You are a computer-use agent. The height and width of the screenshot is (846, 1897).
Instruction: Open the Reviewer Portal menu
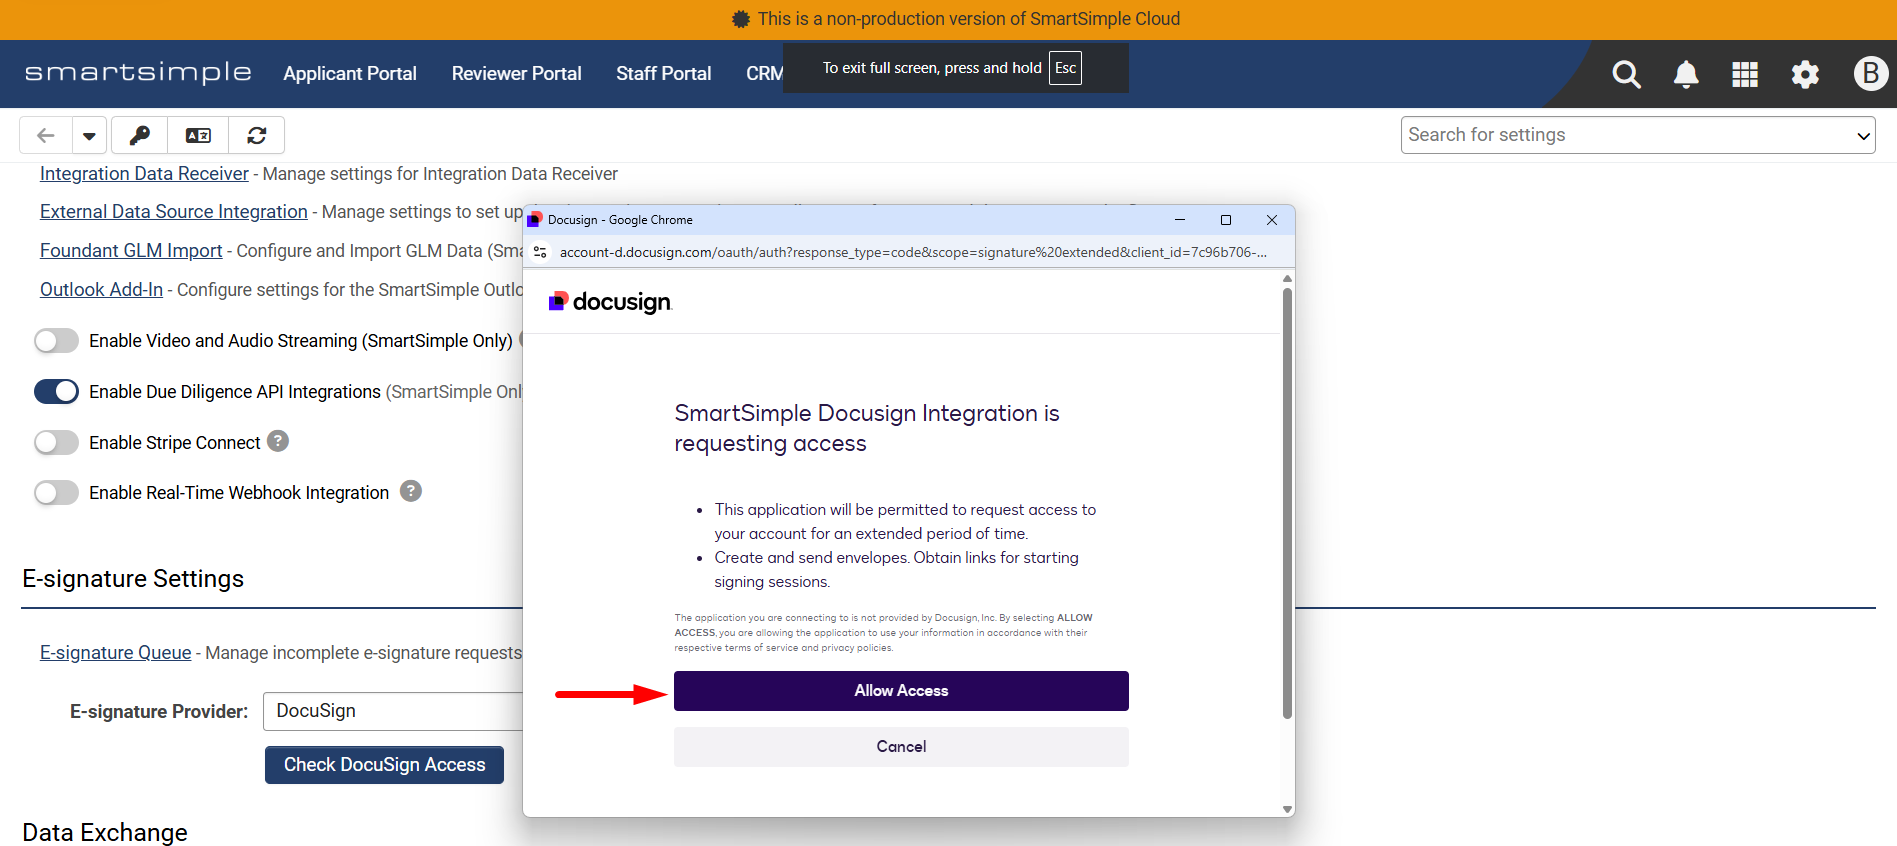516,74
